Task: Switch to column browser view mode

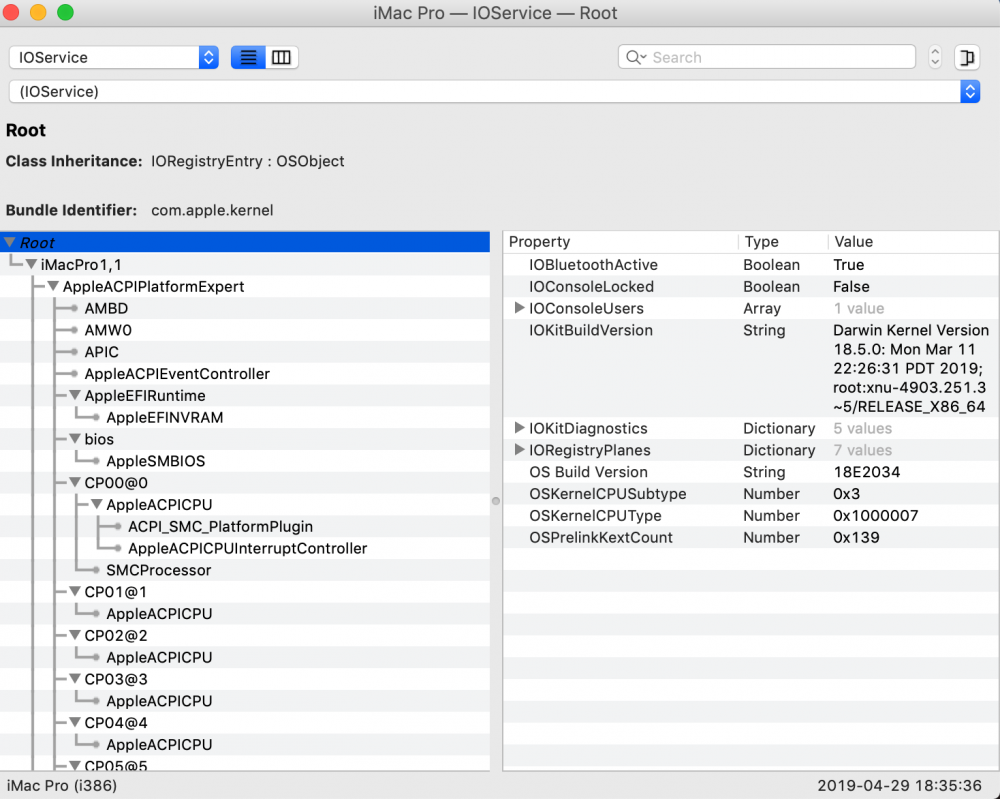Action: click(x=281, y=57)
